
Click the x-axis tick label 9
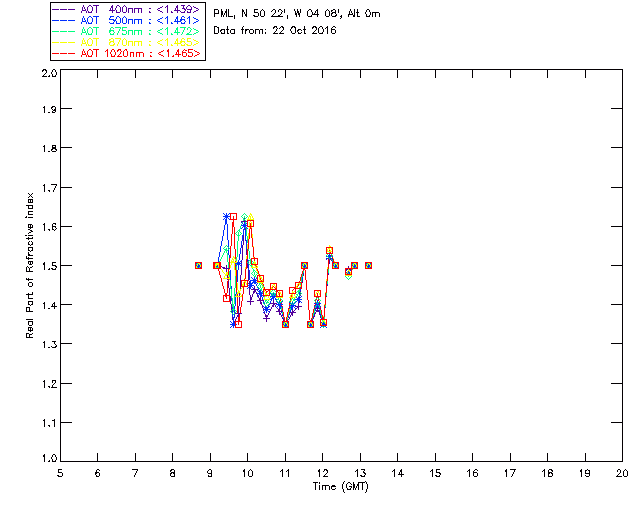(210, 473)
